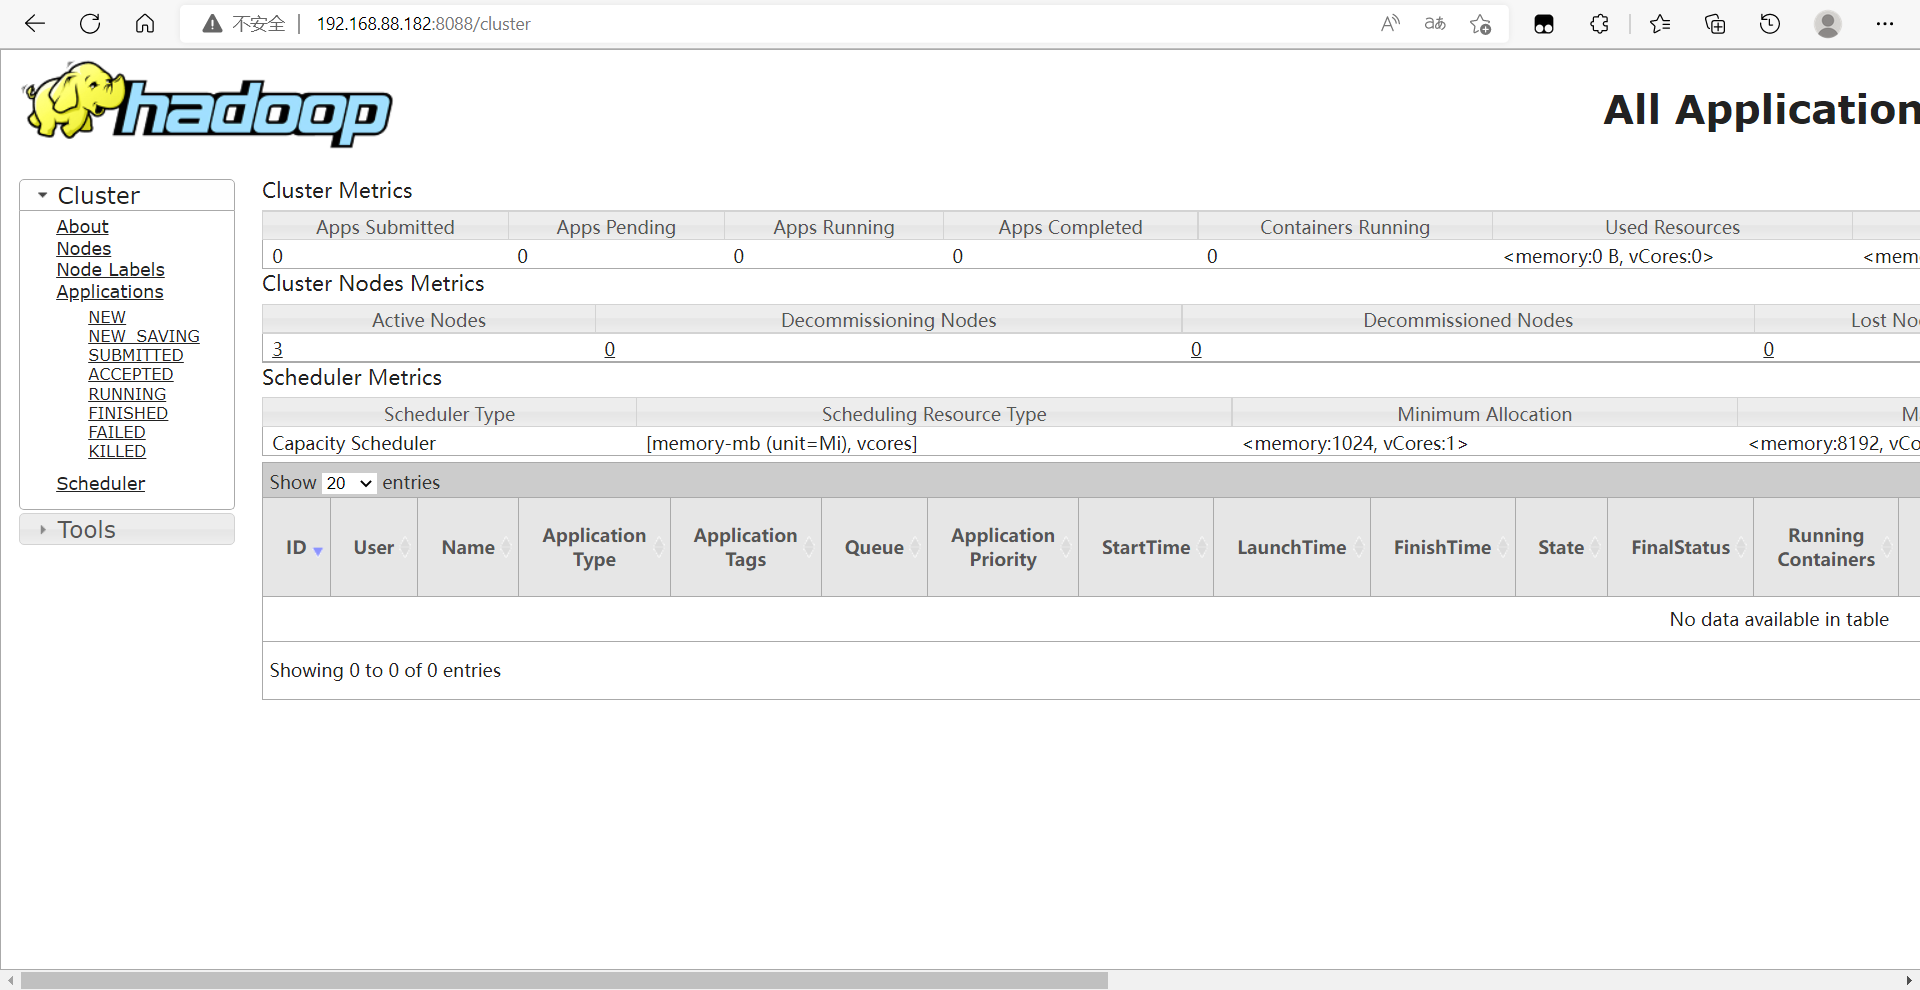
Task: Sort the table by User column
Action: pyautogui.click(x=374, y=547)
